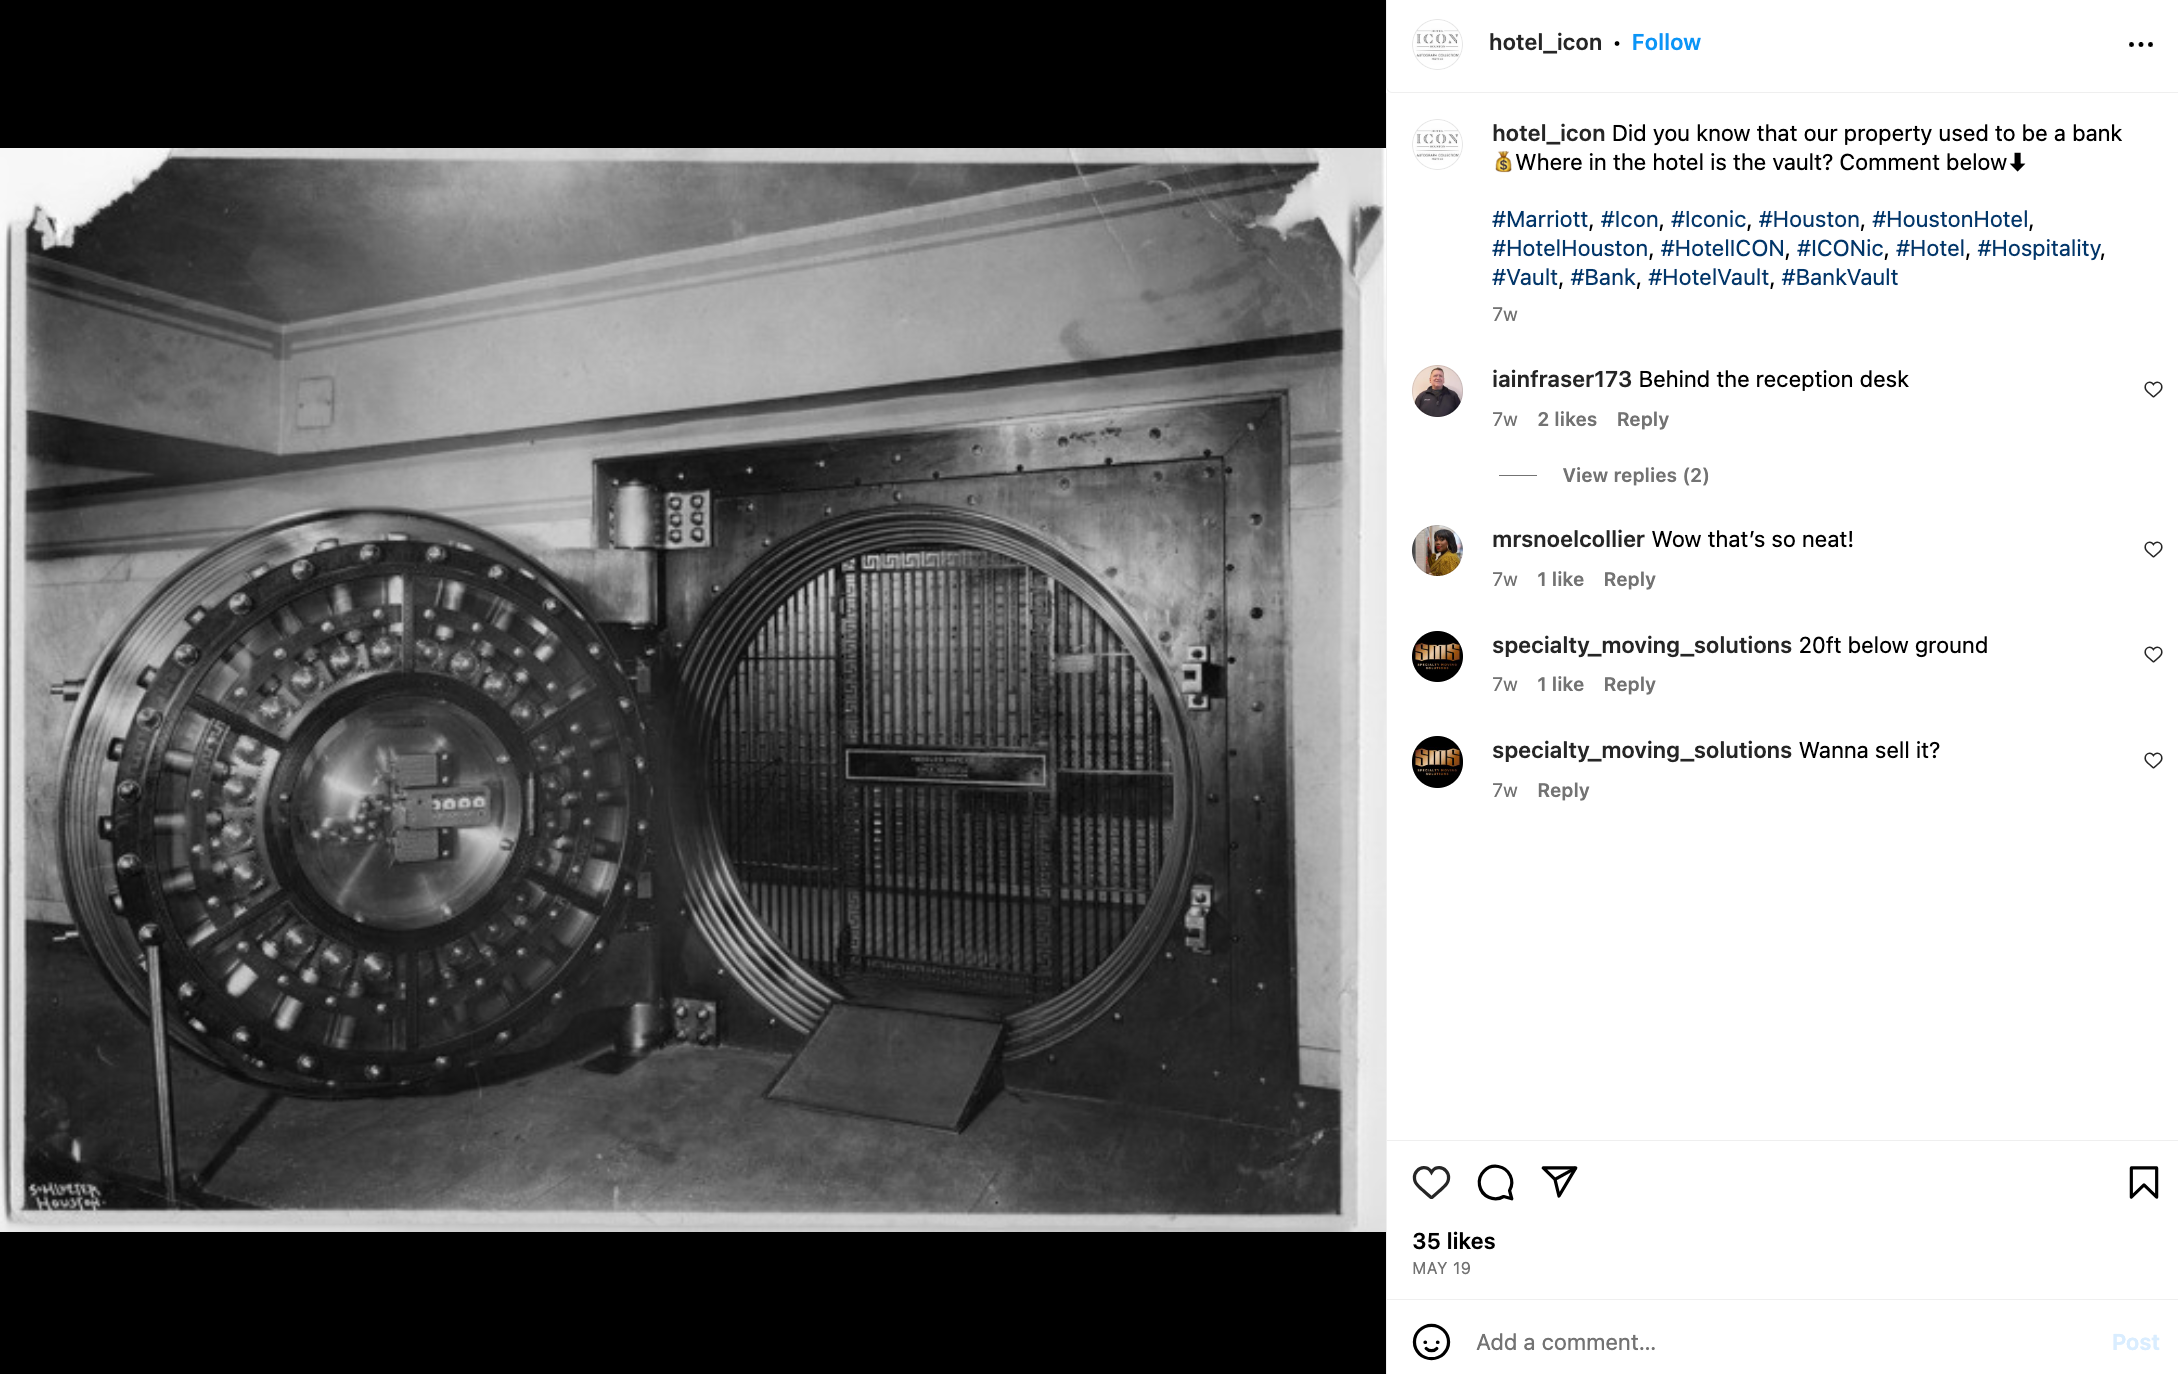
Task: View the 35 likes list
Action: pos(1453,1241)
